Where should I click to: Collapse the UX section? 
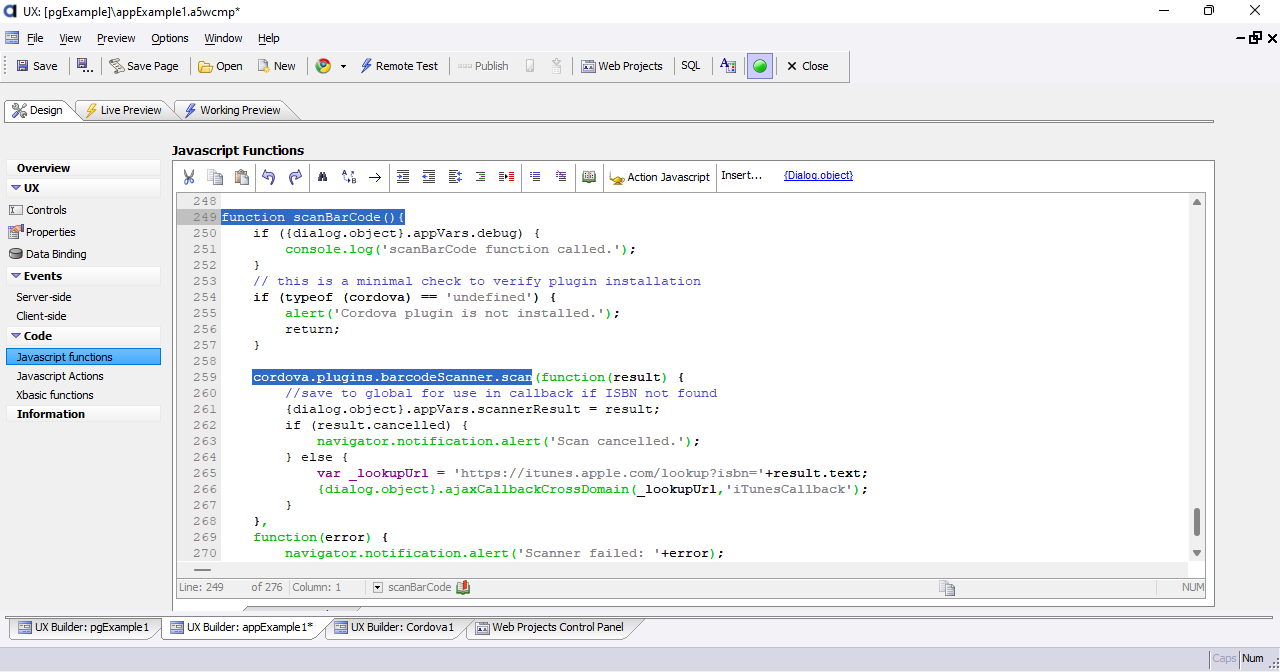(16, 188)
